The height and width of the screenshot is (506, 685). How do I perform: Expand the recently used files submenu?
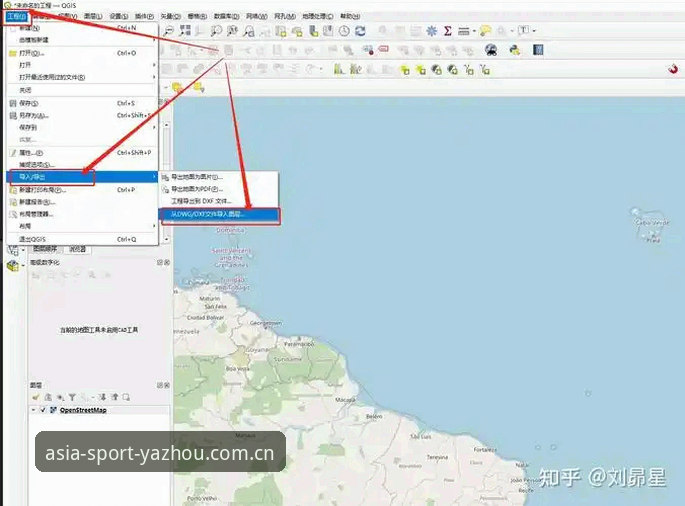coord(83,77)
